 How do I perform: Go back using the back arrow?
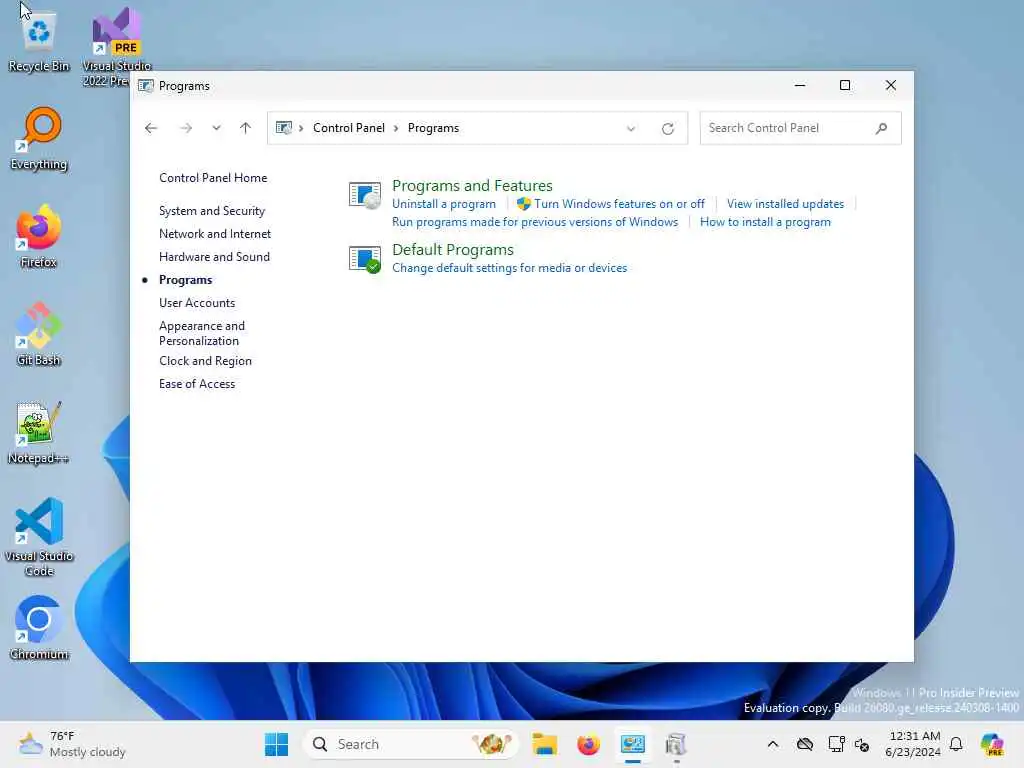pos(151,128)
